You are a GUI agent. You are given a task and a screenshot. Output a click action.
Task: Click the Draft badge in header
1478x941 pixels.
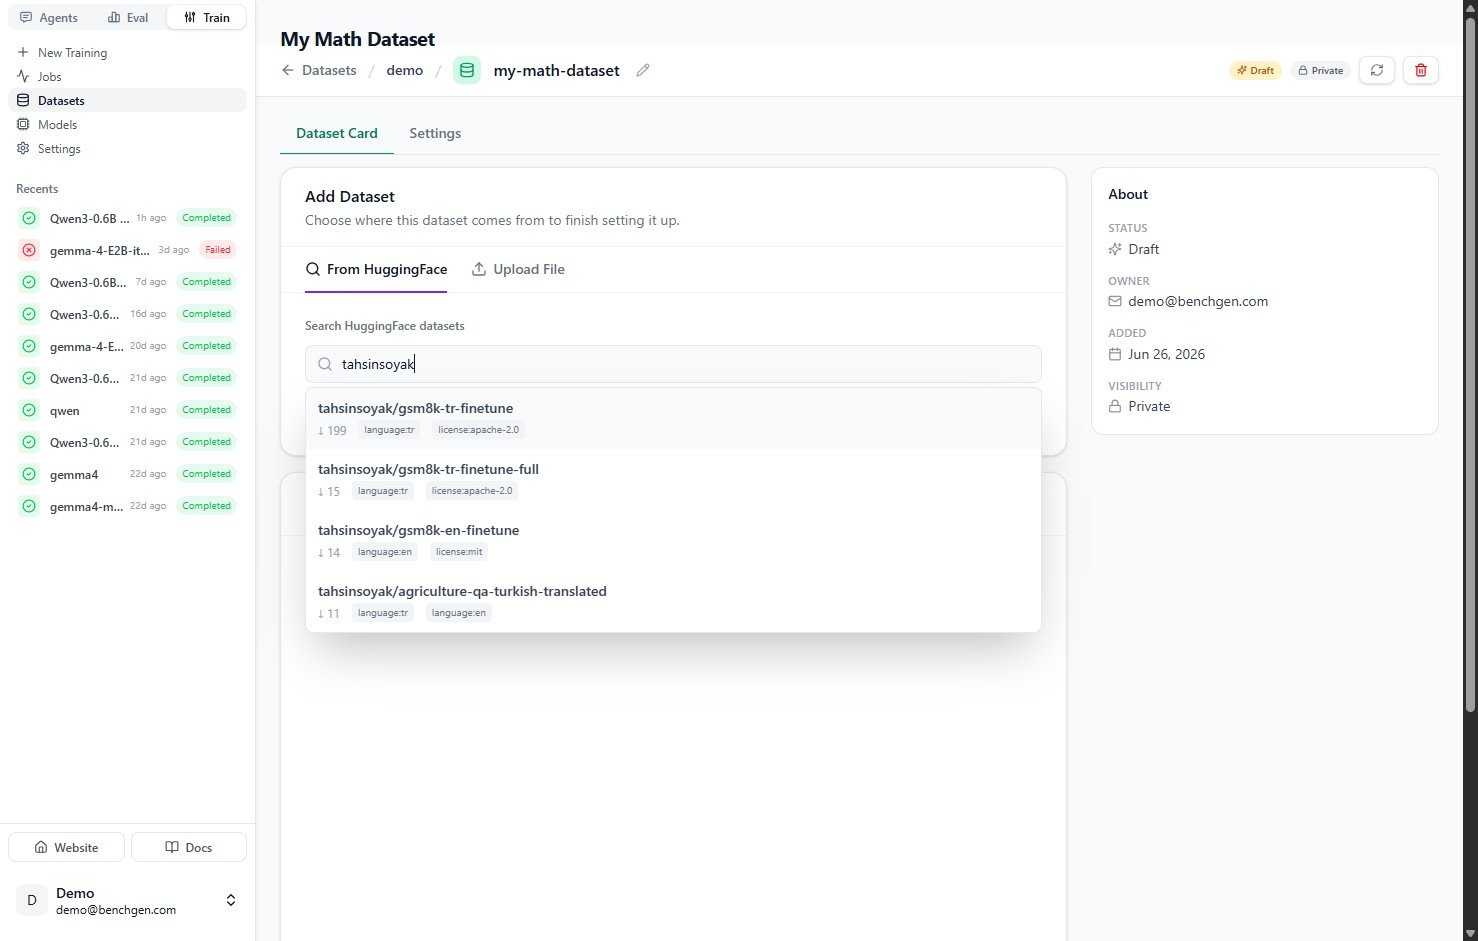point(1255,70)
